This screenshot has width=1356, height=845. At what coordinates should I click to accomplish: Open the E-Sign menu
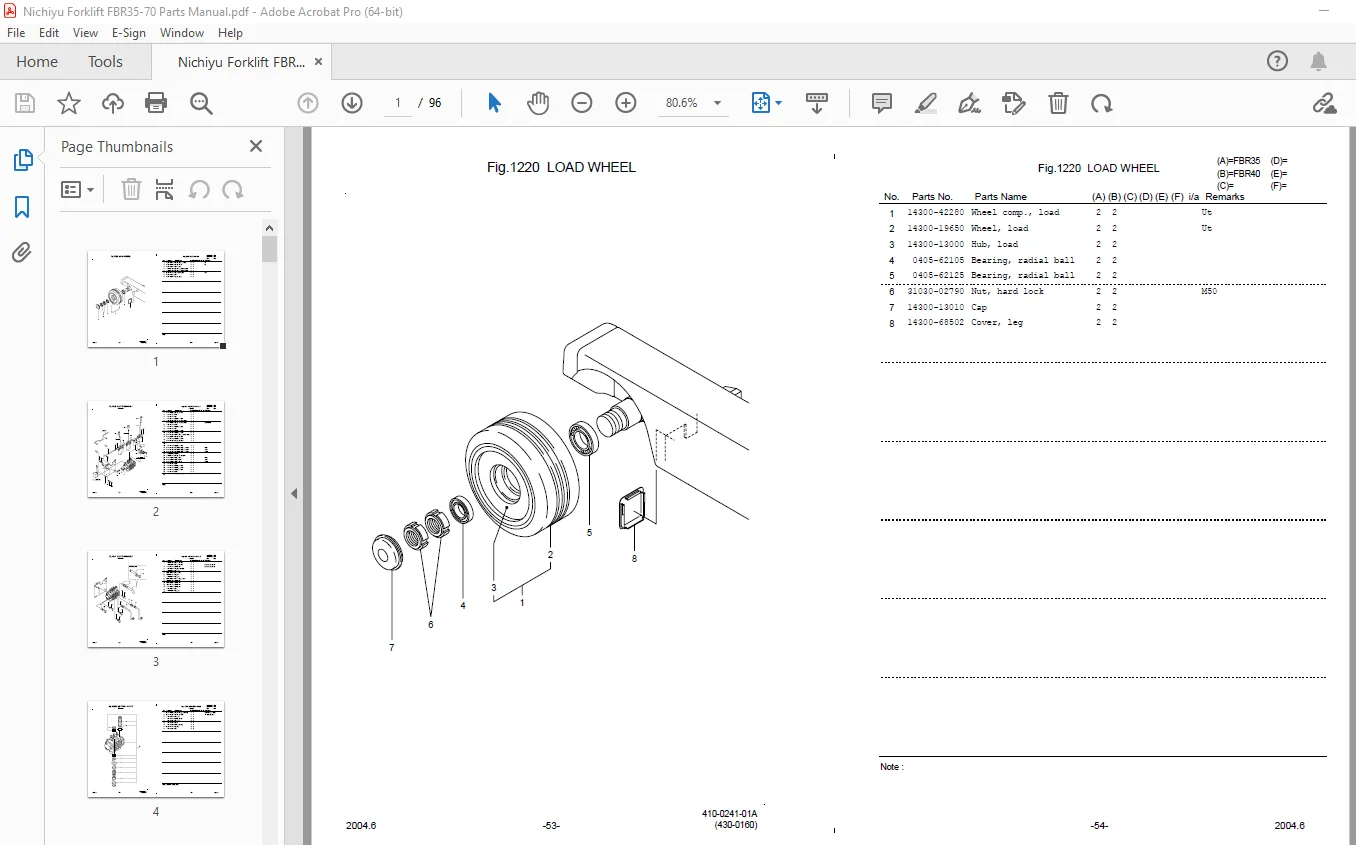(128, 32)
